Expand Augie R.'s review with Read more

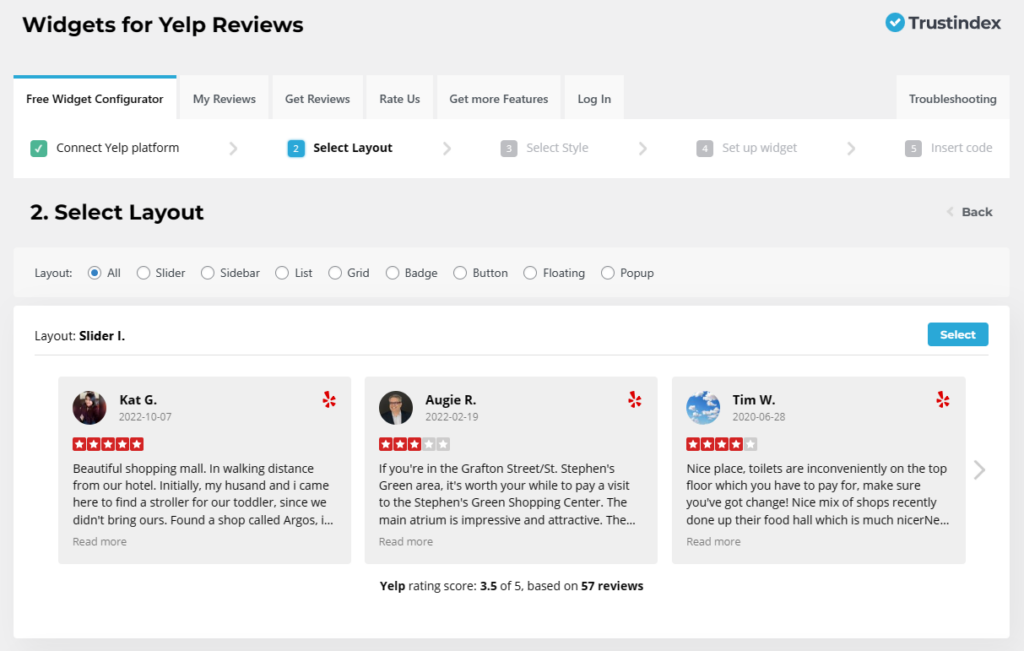pyautogui.click(x=405, y=541)
